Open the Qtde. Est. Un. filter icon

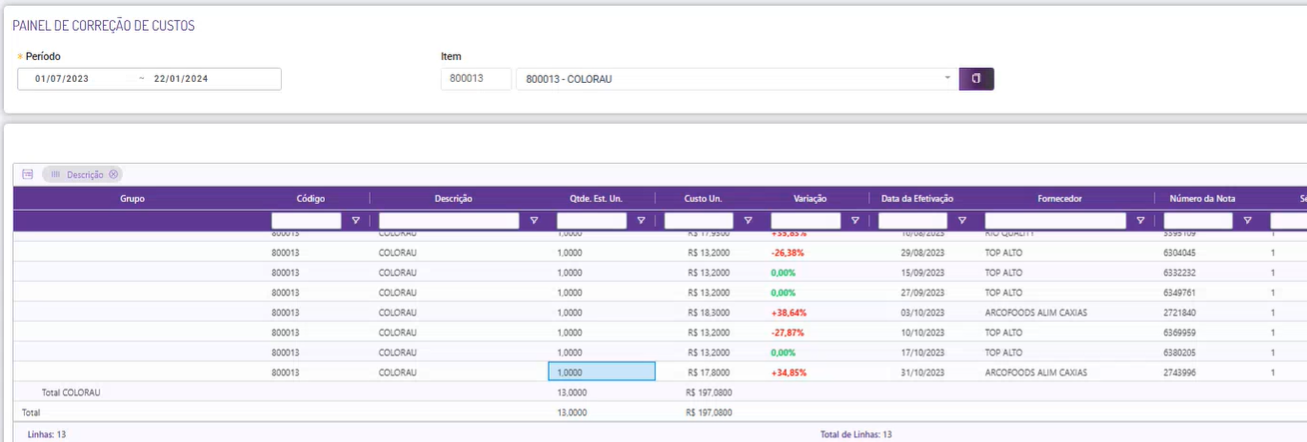click(x=641, y=221)
